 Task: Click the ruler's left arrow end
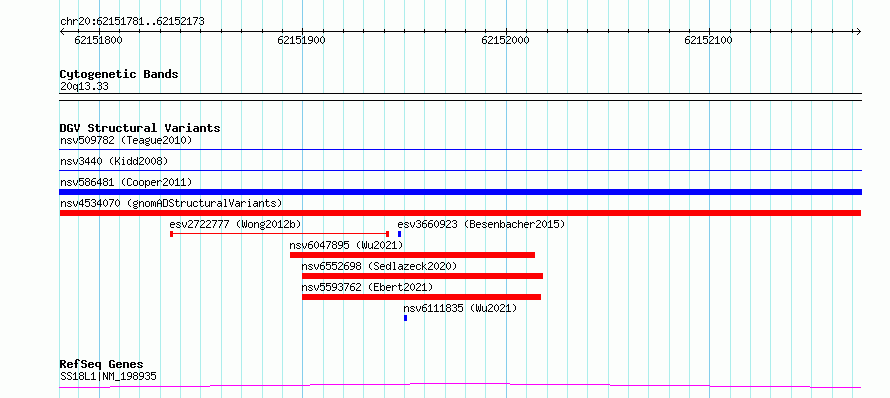[62, 31]
